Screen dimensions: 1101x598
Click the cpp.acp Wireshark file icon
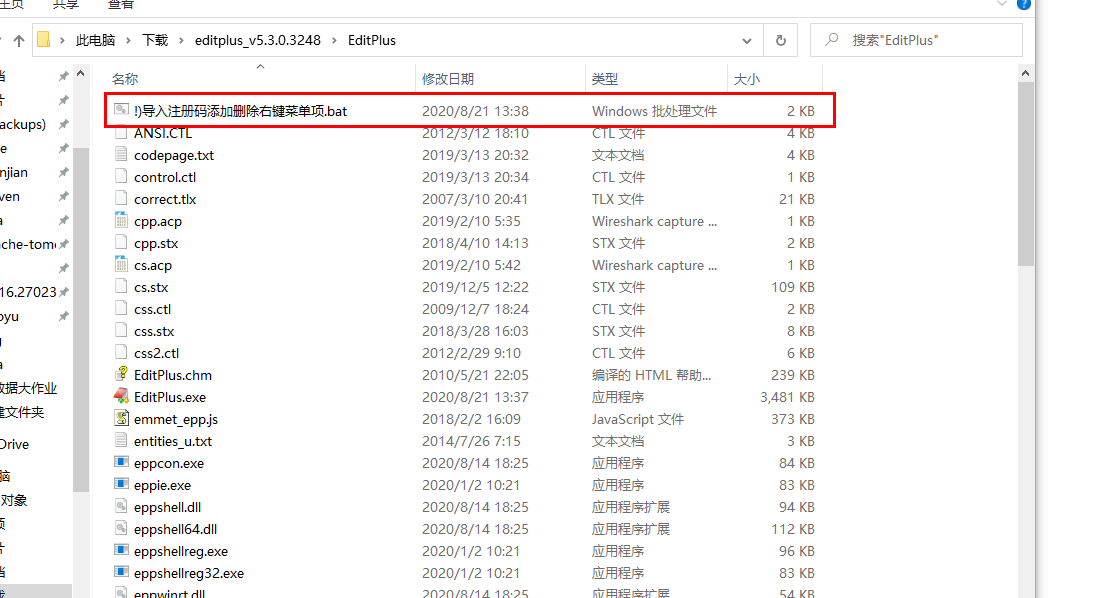coord(121,220)
